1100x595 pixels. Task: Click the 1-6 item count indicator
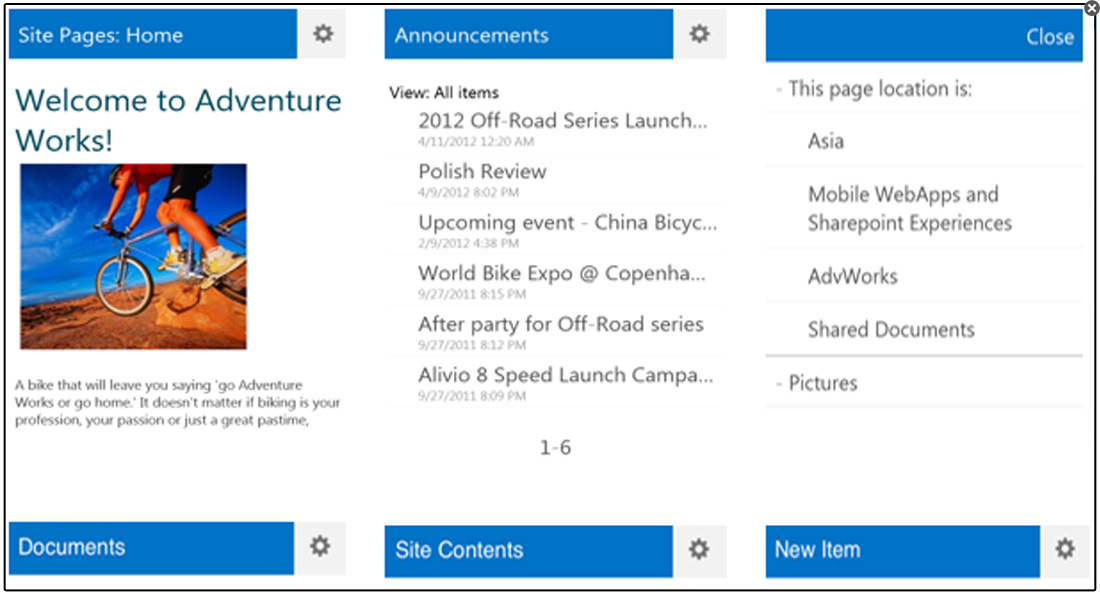click(555, 448)
